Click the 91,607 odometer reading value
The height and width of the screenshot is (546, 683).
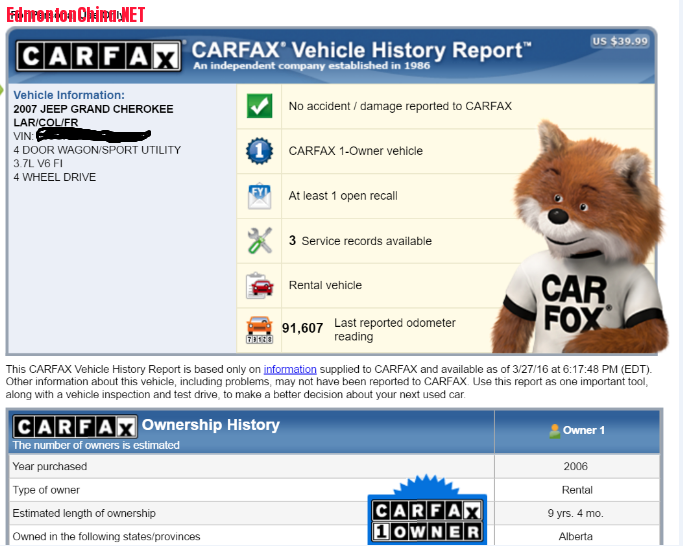pyautogui.click(x=303, y=328)
